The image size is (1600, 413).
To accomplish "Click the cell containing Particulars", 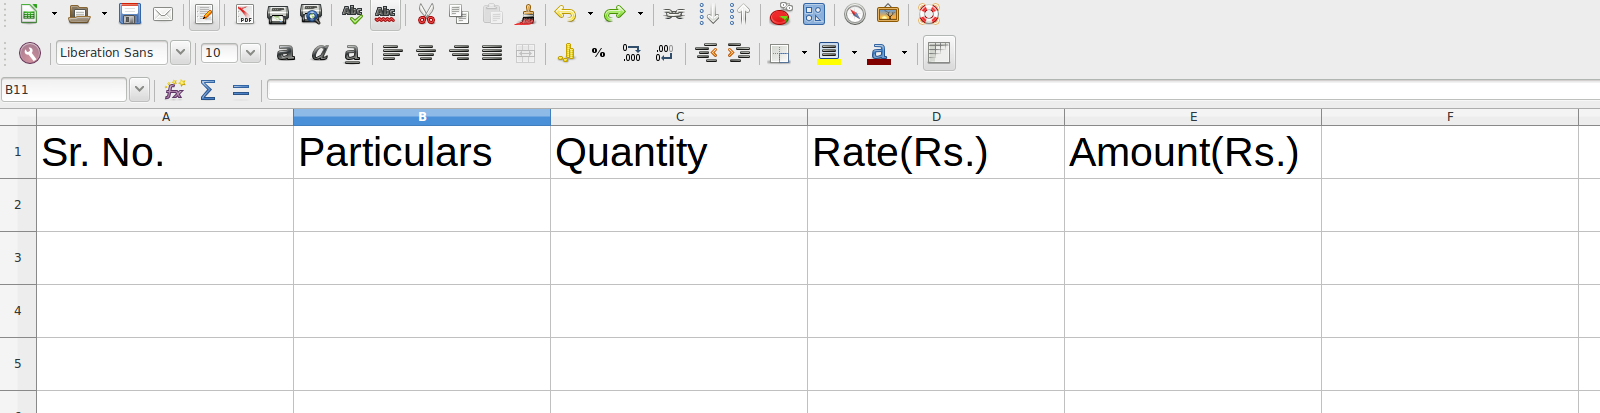I will [x=421, y=152].
